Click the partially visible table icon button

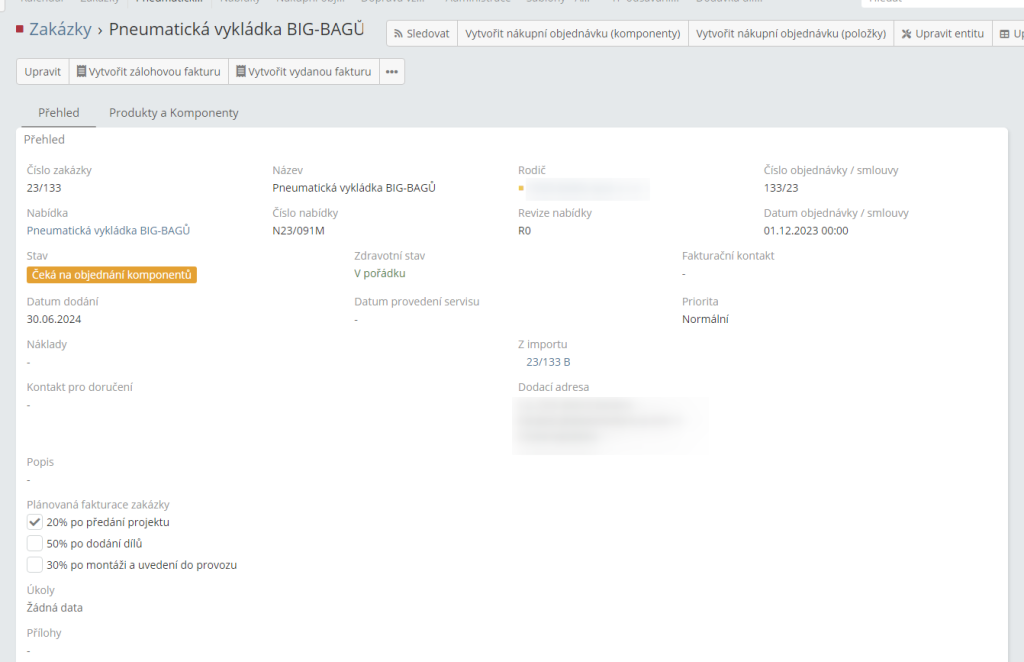coord(1008,34)
